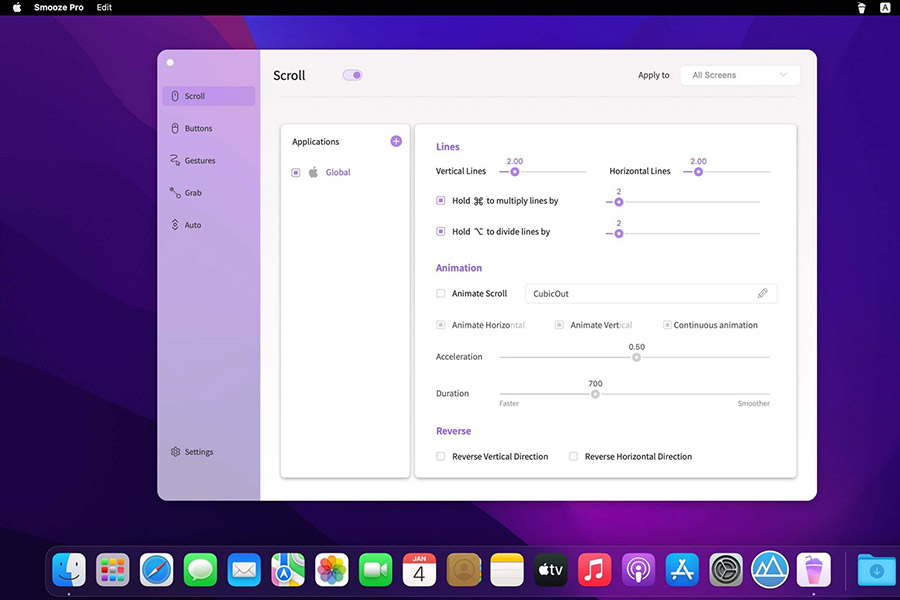Open Mail from the dock
This screenshot has height=600, width=900.
coord(244,570)
